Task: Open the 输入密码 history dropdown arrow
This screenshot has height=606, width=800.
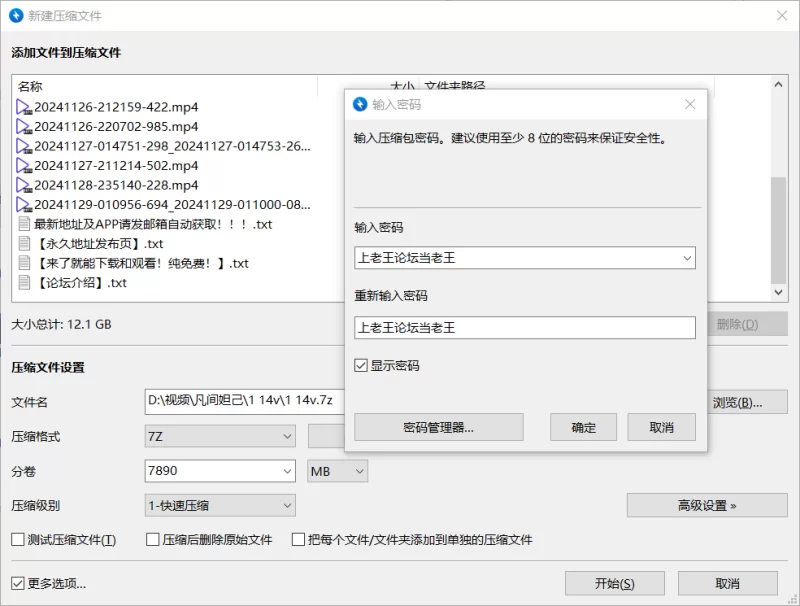Action: [687, 258]
